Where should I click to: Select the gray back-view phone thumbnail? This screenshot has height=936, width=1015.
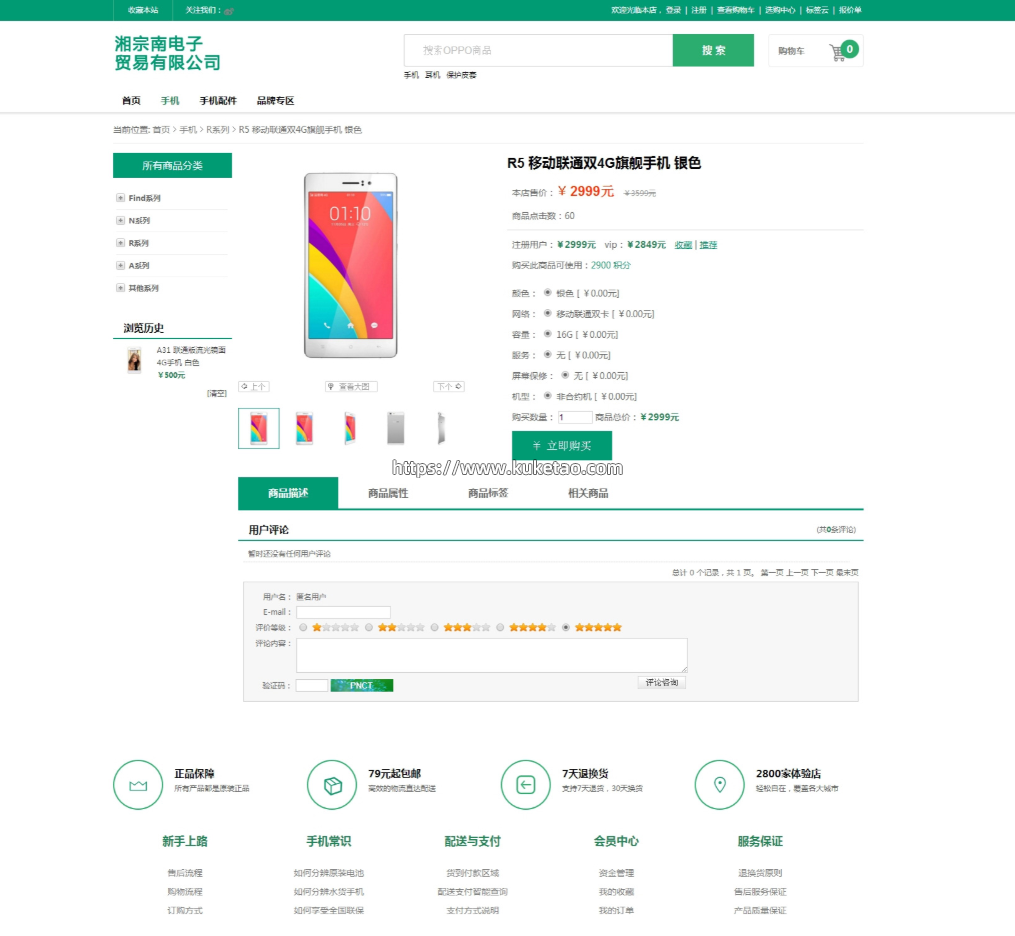pos(396,429)
